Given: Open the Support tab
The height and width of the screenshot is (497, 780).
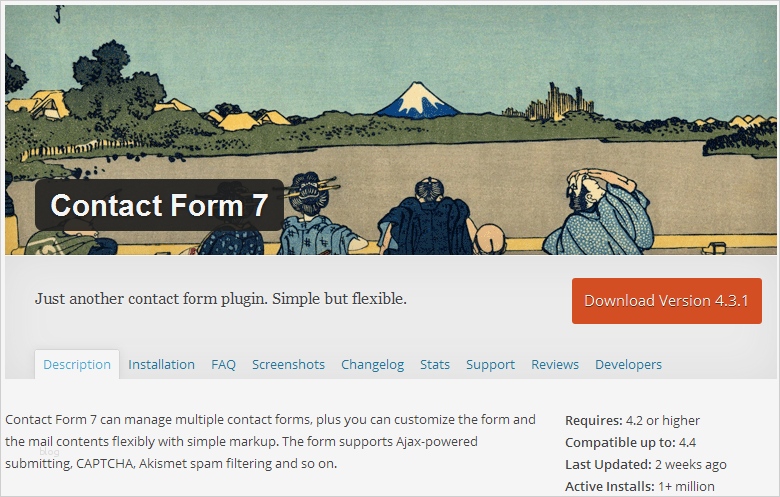Looking at the screenshot, I should point(490,364).
